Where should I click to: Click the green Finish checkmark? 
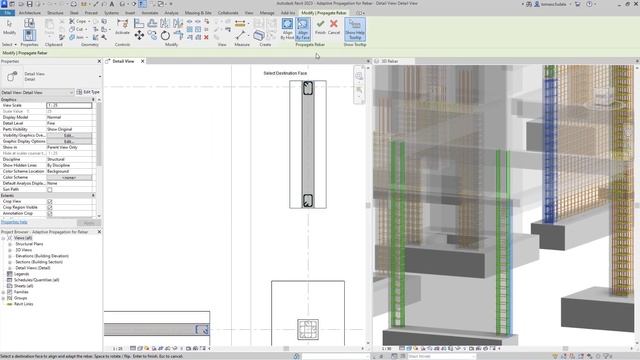pos(320,27)
